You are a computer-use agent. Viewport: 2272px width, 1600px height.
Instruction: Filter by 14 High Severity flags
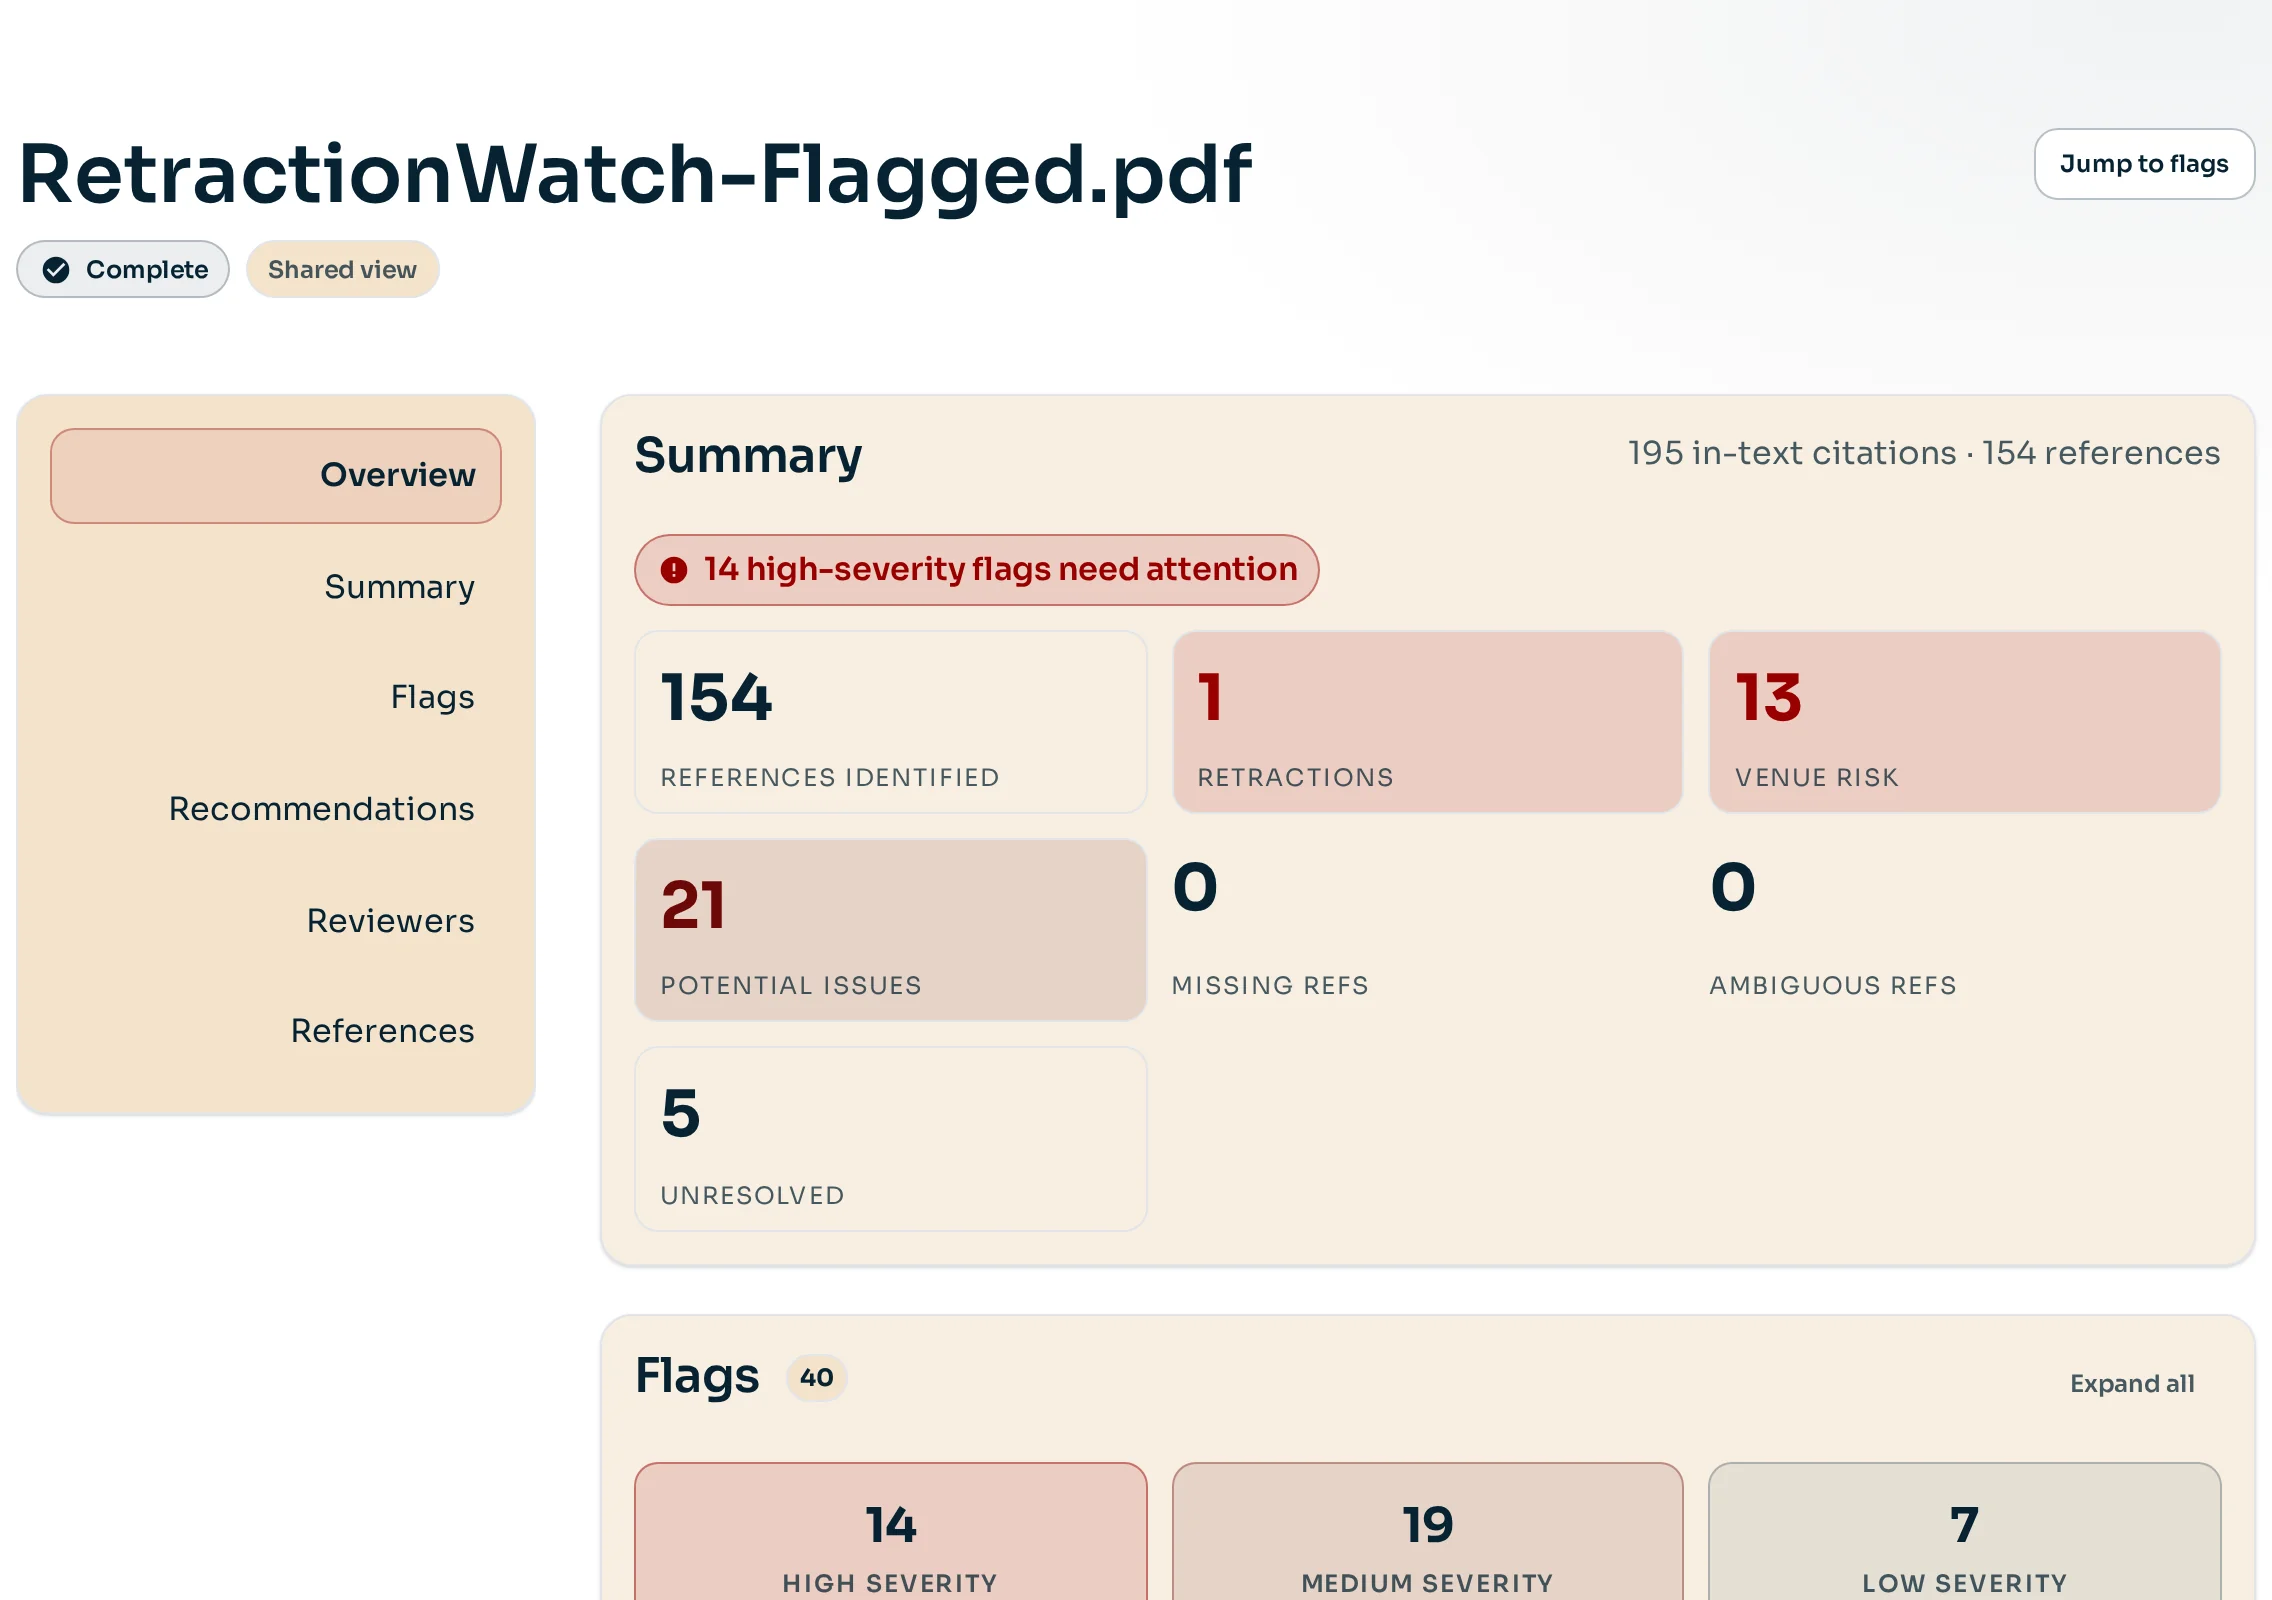[x=891, y=1532]
